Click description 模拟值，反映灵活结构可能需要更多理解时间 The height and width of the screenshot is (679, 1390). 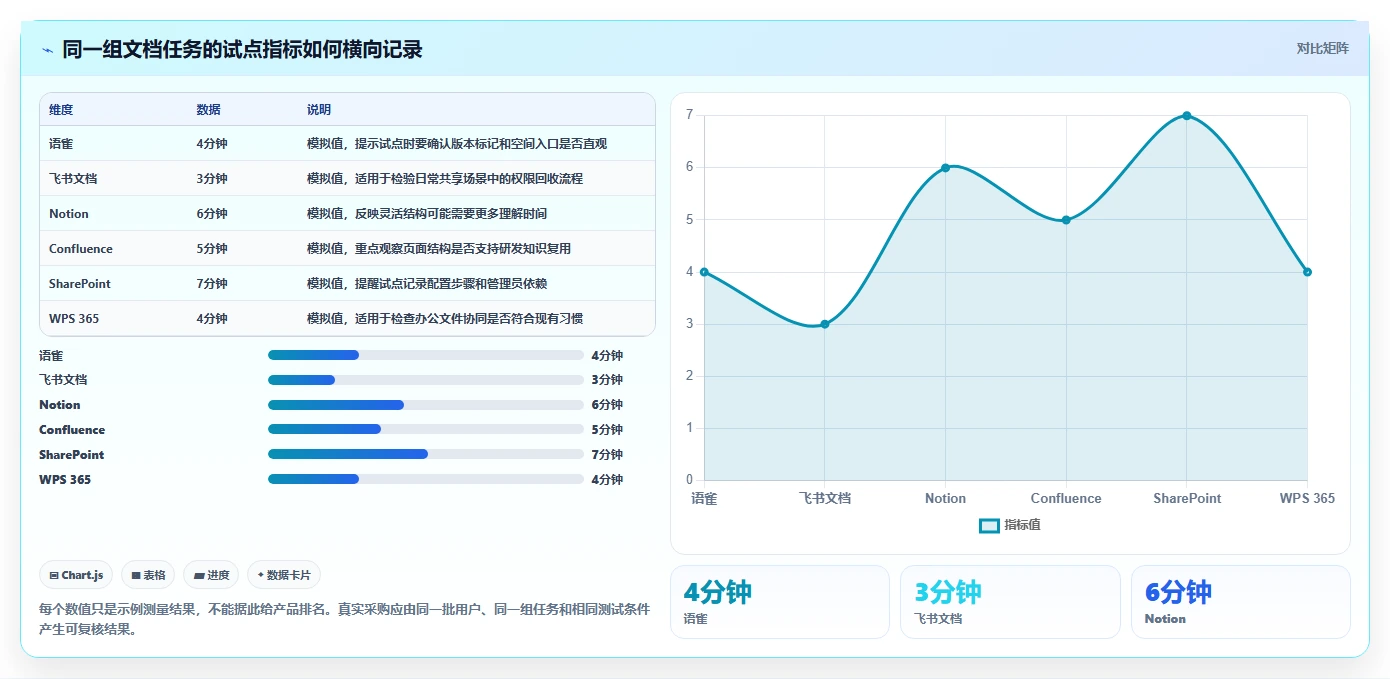pos(427,214)
